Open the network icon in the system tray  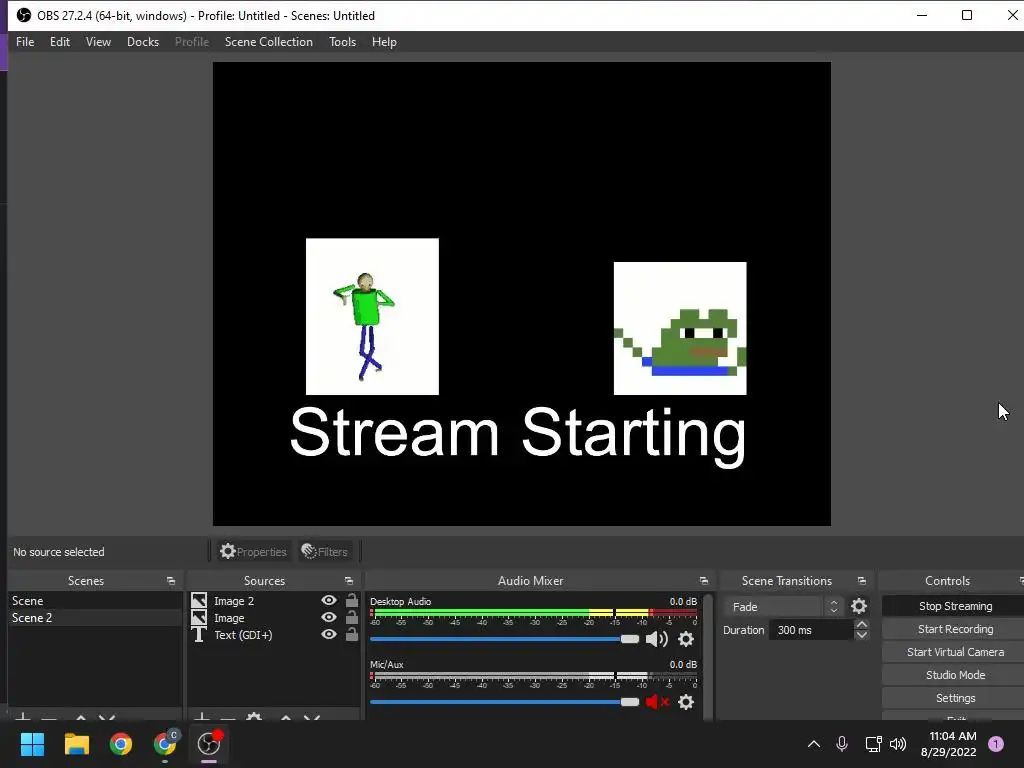[x=873, y=744]
